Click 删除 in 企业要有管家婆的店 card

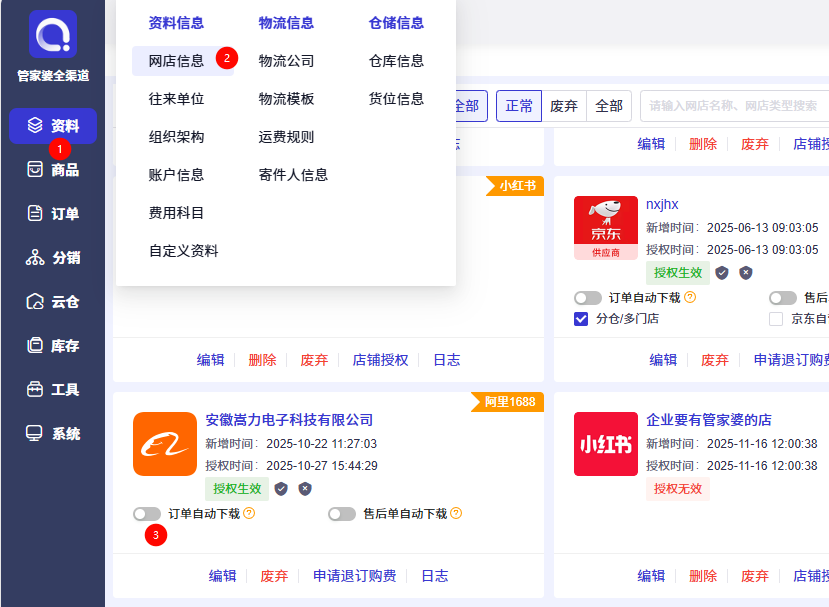point(703,576)
